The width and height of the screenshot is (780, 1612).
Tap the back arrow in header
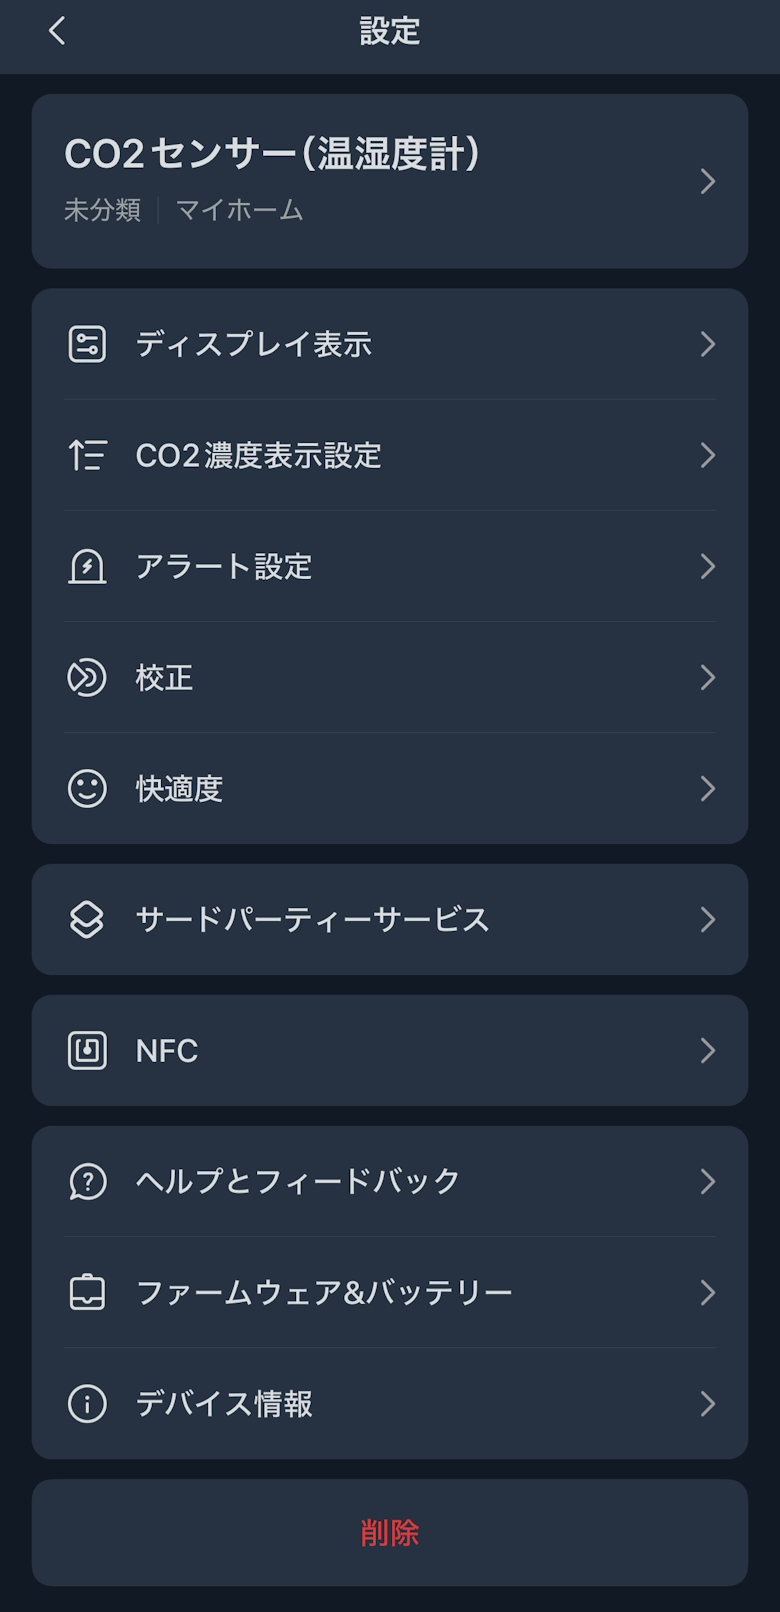tap(57, 31)
